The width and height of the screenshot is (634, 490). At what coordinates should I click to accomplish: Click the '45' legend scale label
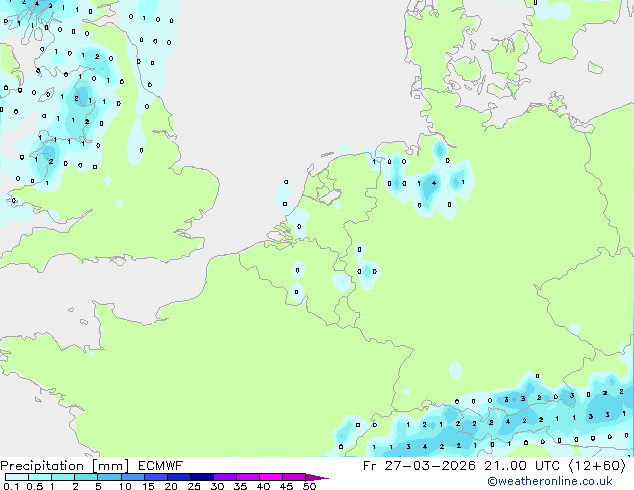pos(286,486)
